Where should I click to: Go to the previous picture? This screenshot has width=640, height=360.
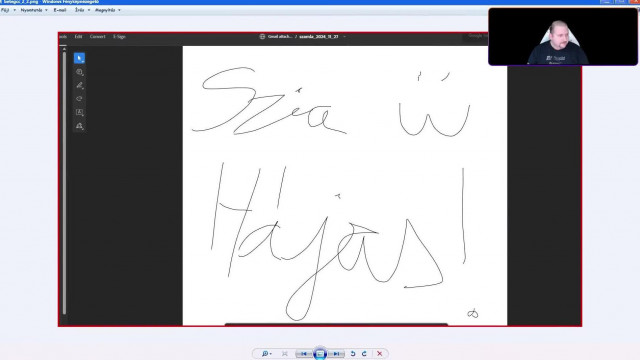[303, 353]
